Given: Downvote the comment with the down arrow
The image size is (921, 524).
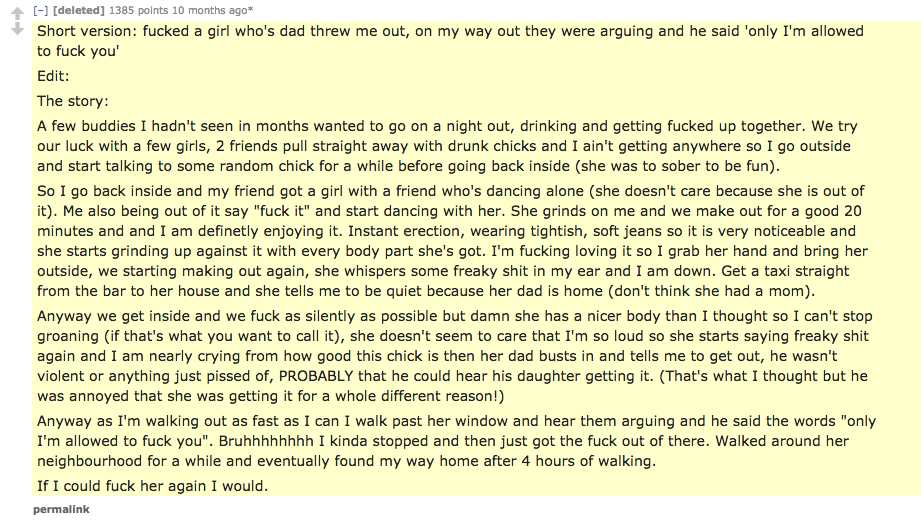Looking at the screenshot, I should [18, 28].
